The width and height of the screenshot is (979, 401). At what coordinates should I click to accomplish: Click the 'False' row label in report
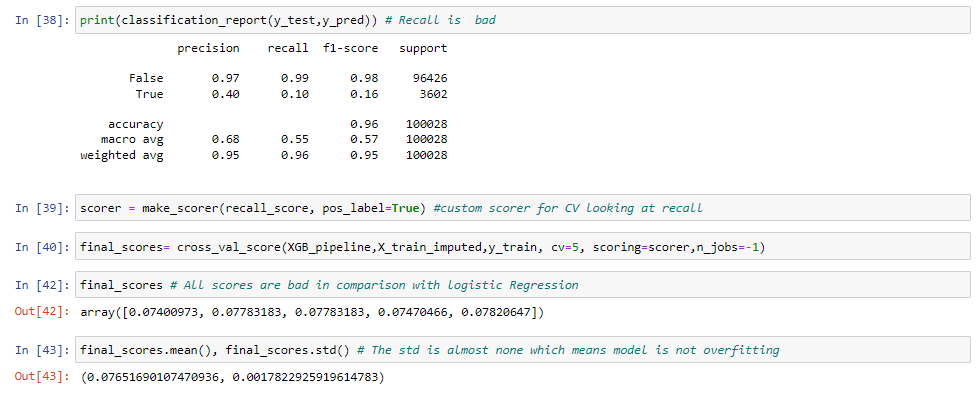pos(146,79)
